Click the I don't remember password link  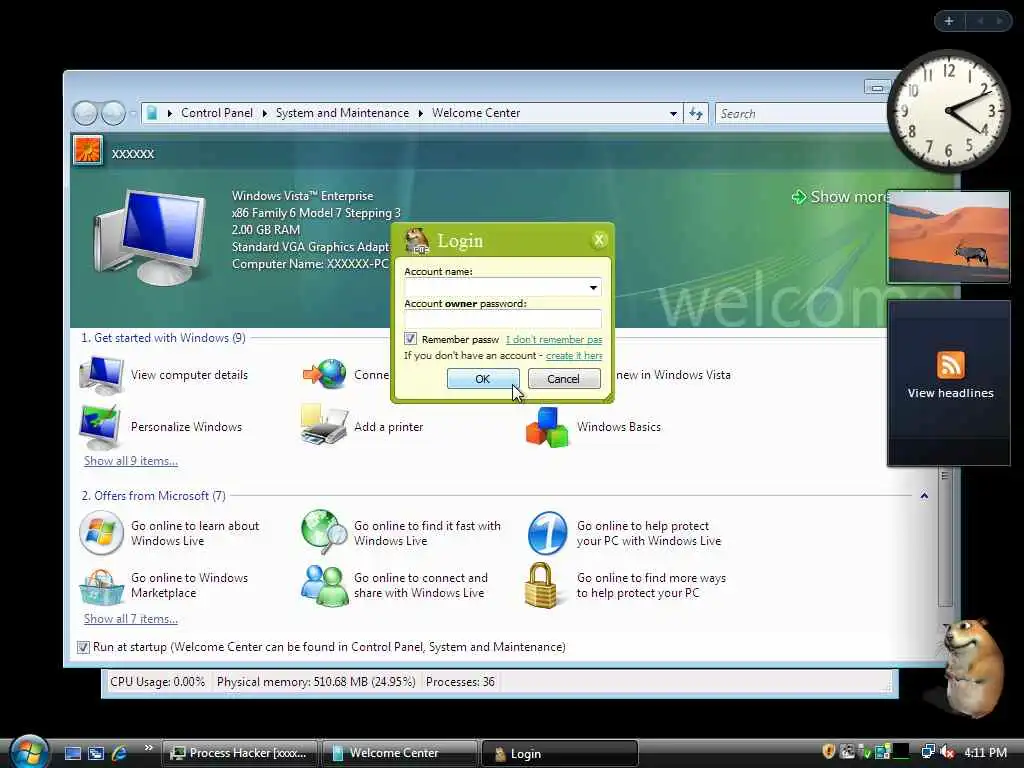pos(554,339)
